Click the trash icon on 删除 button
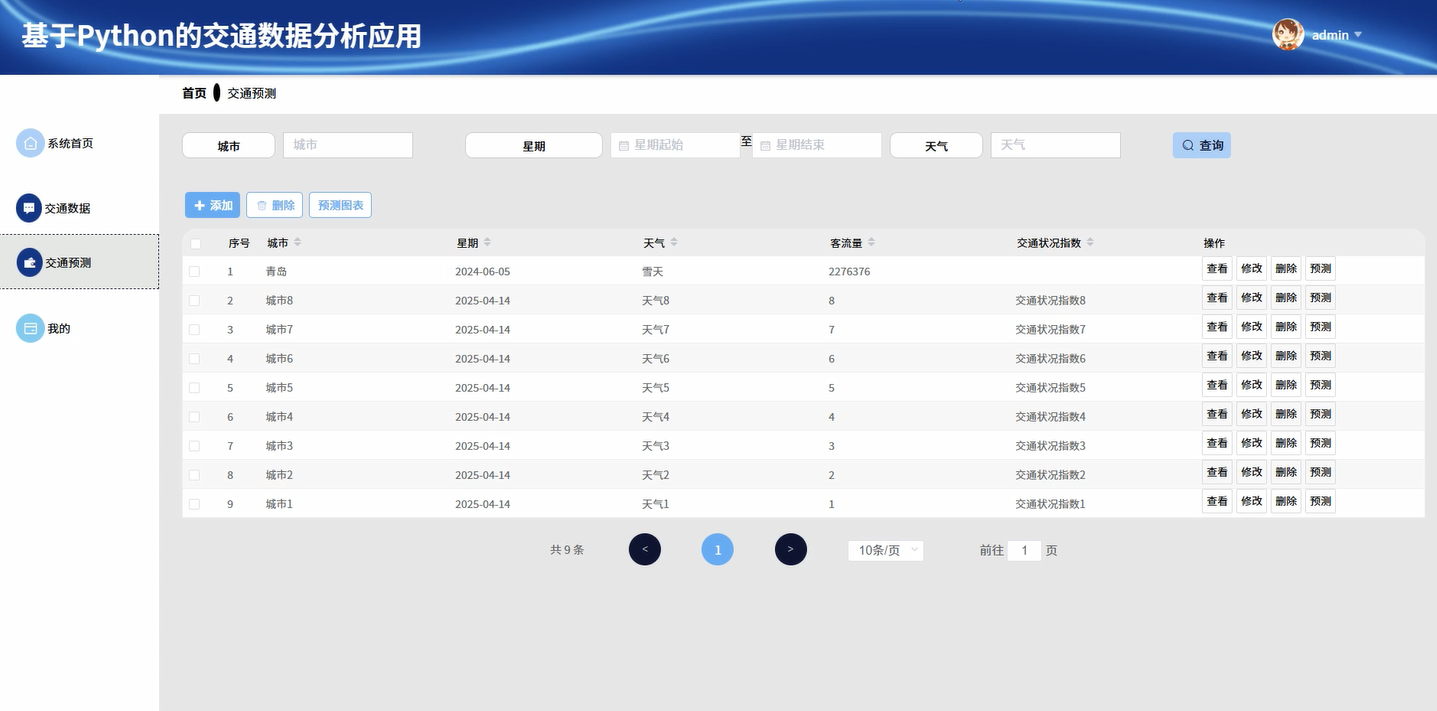 tap(262, 204)
